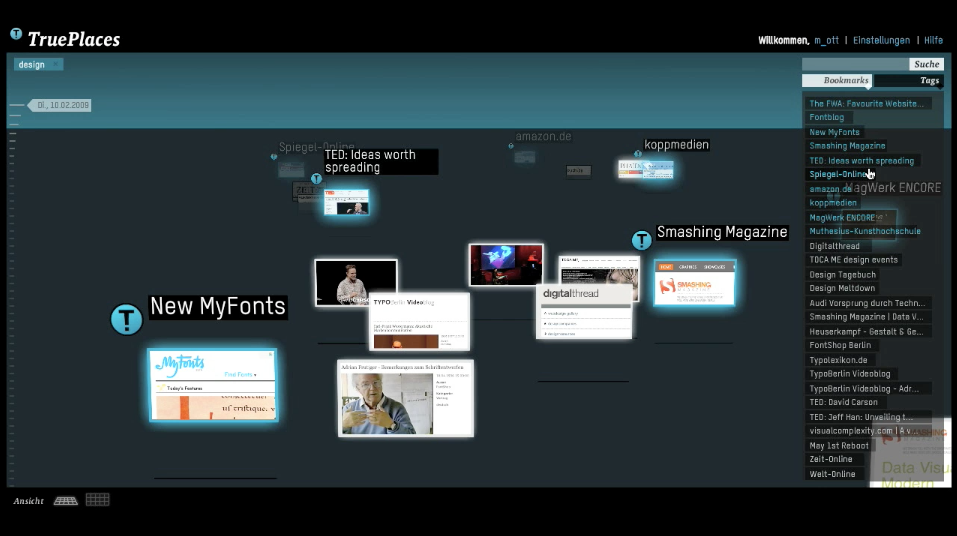Click the T marker above the TED thumbnail
This screenshot has width=957, height=536.
coord(316,179)
